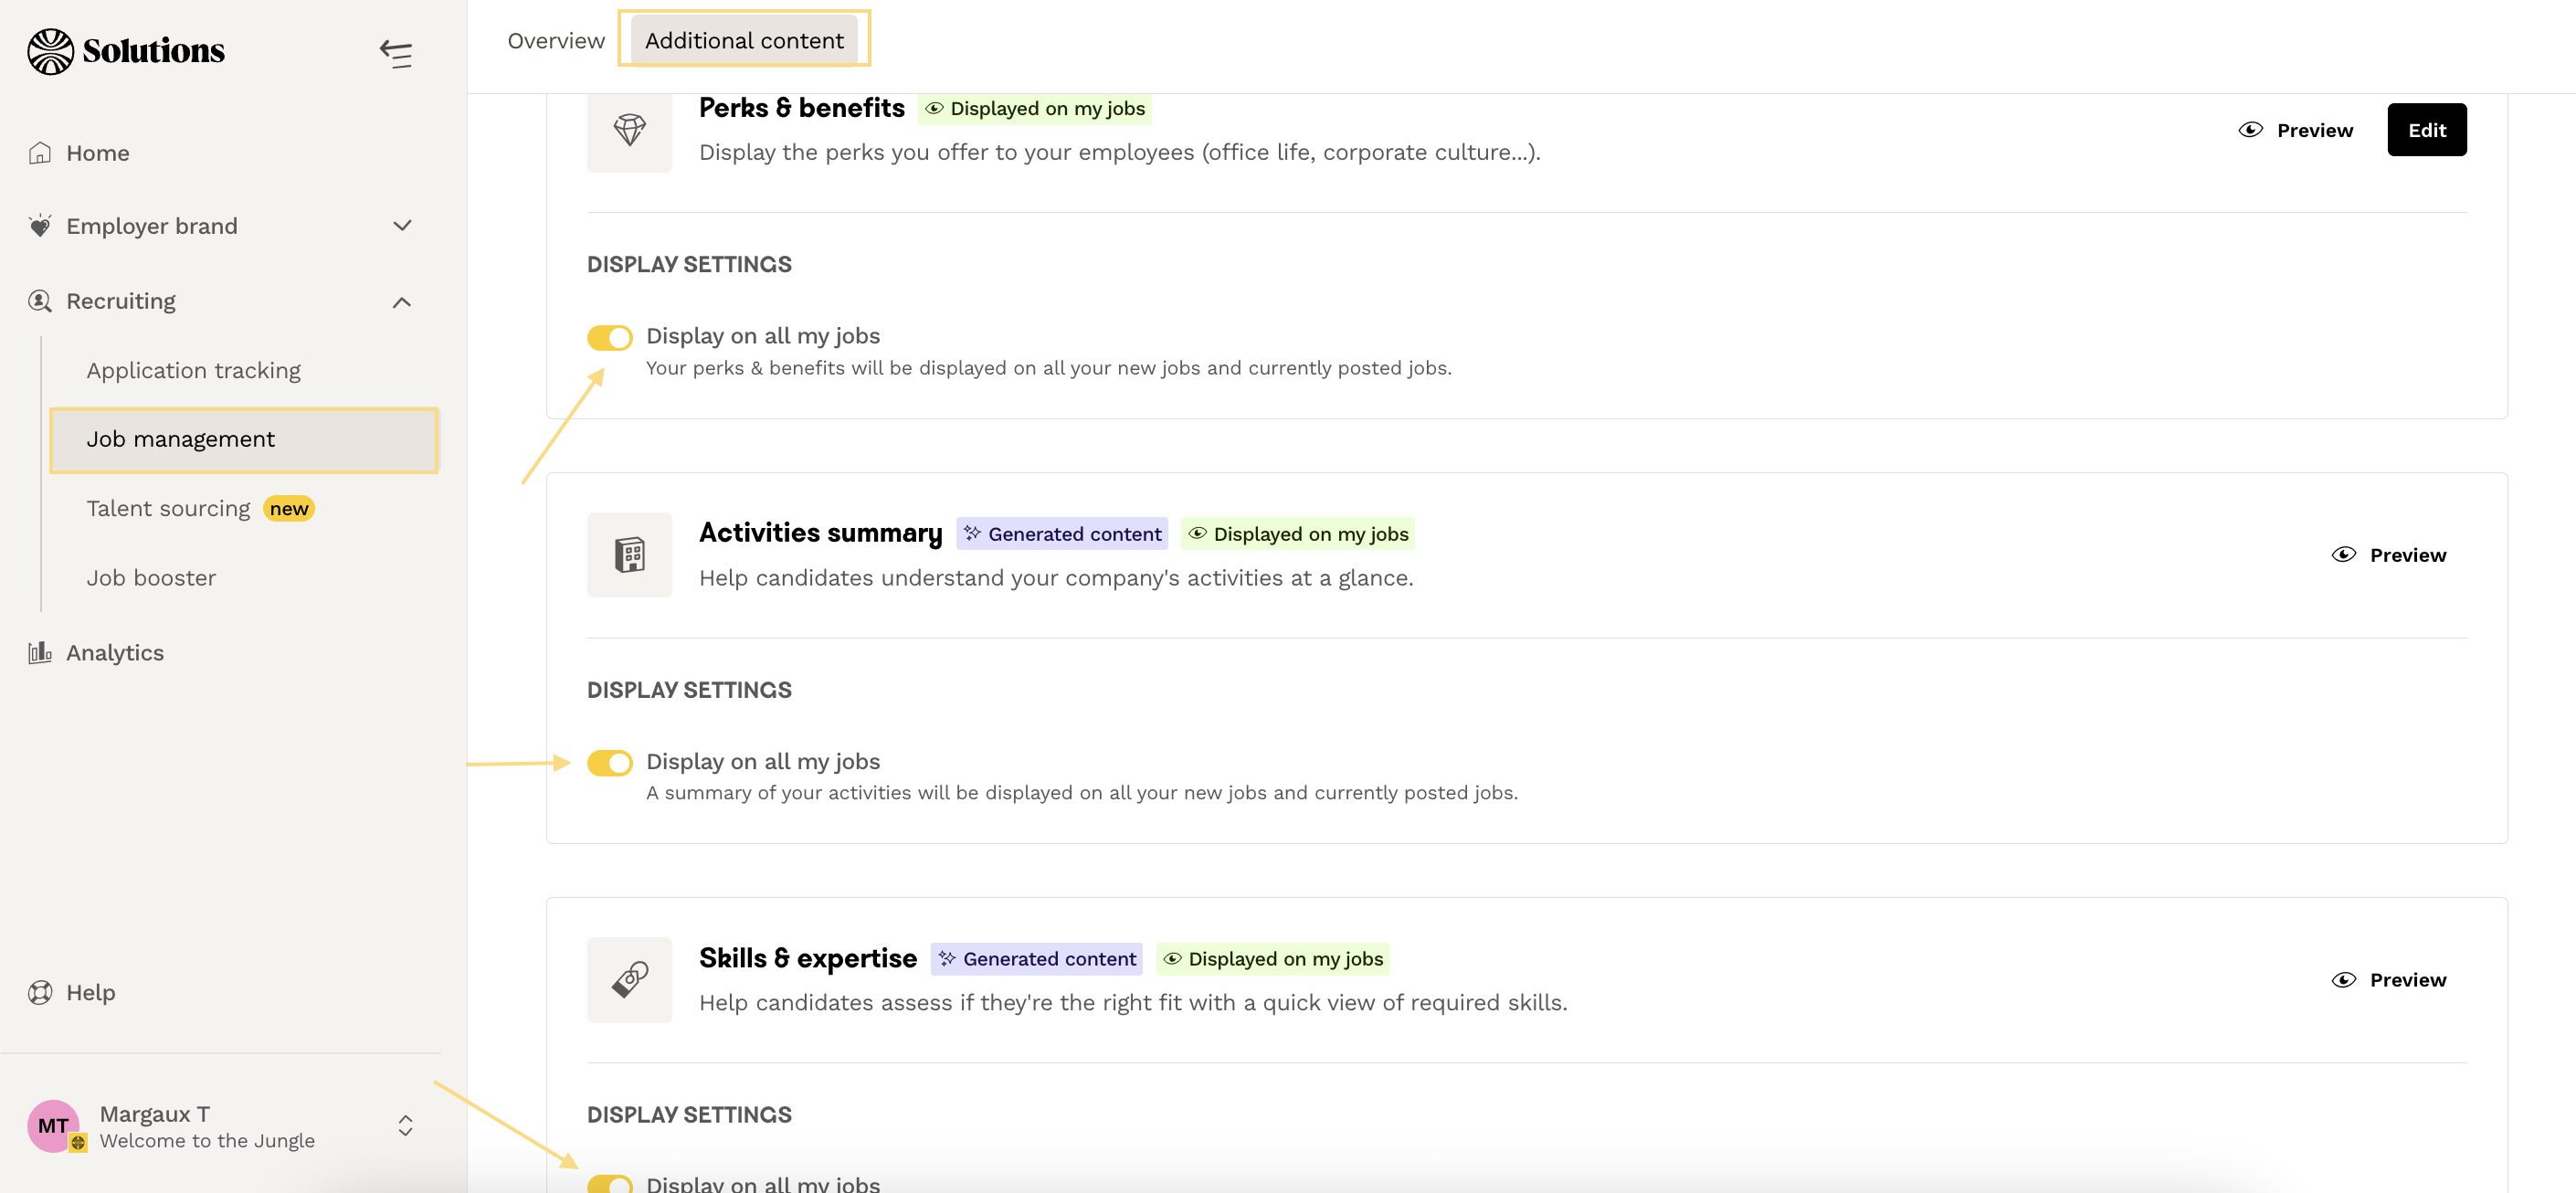Image resolution: width=2576 pixels, height=1193 pixels.
Task: Click the Activities summary building icon
Action: [x=629, y=555]
